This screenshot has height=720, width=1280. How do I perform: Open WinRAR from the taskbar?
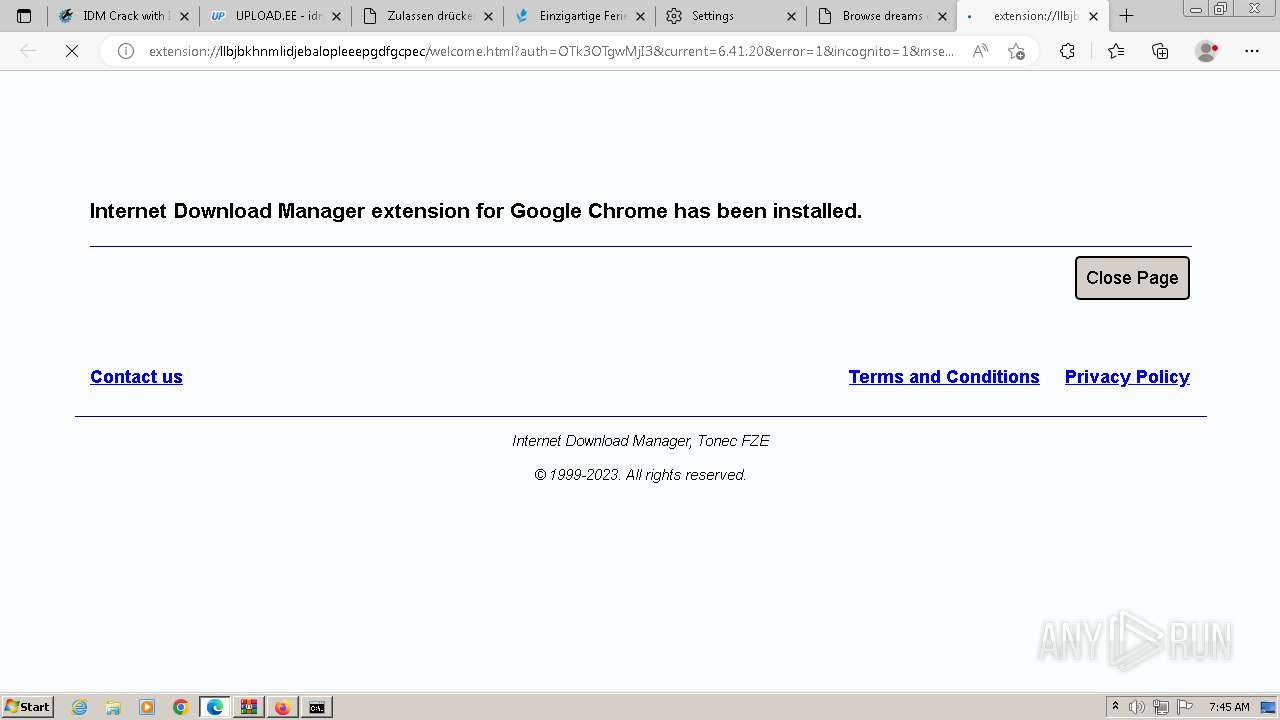tap(249, 707)
